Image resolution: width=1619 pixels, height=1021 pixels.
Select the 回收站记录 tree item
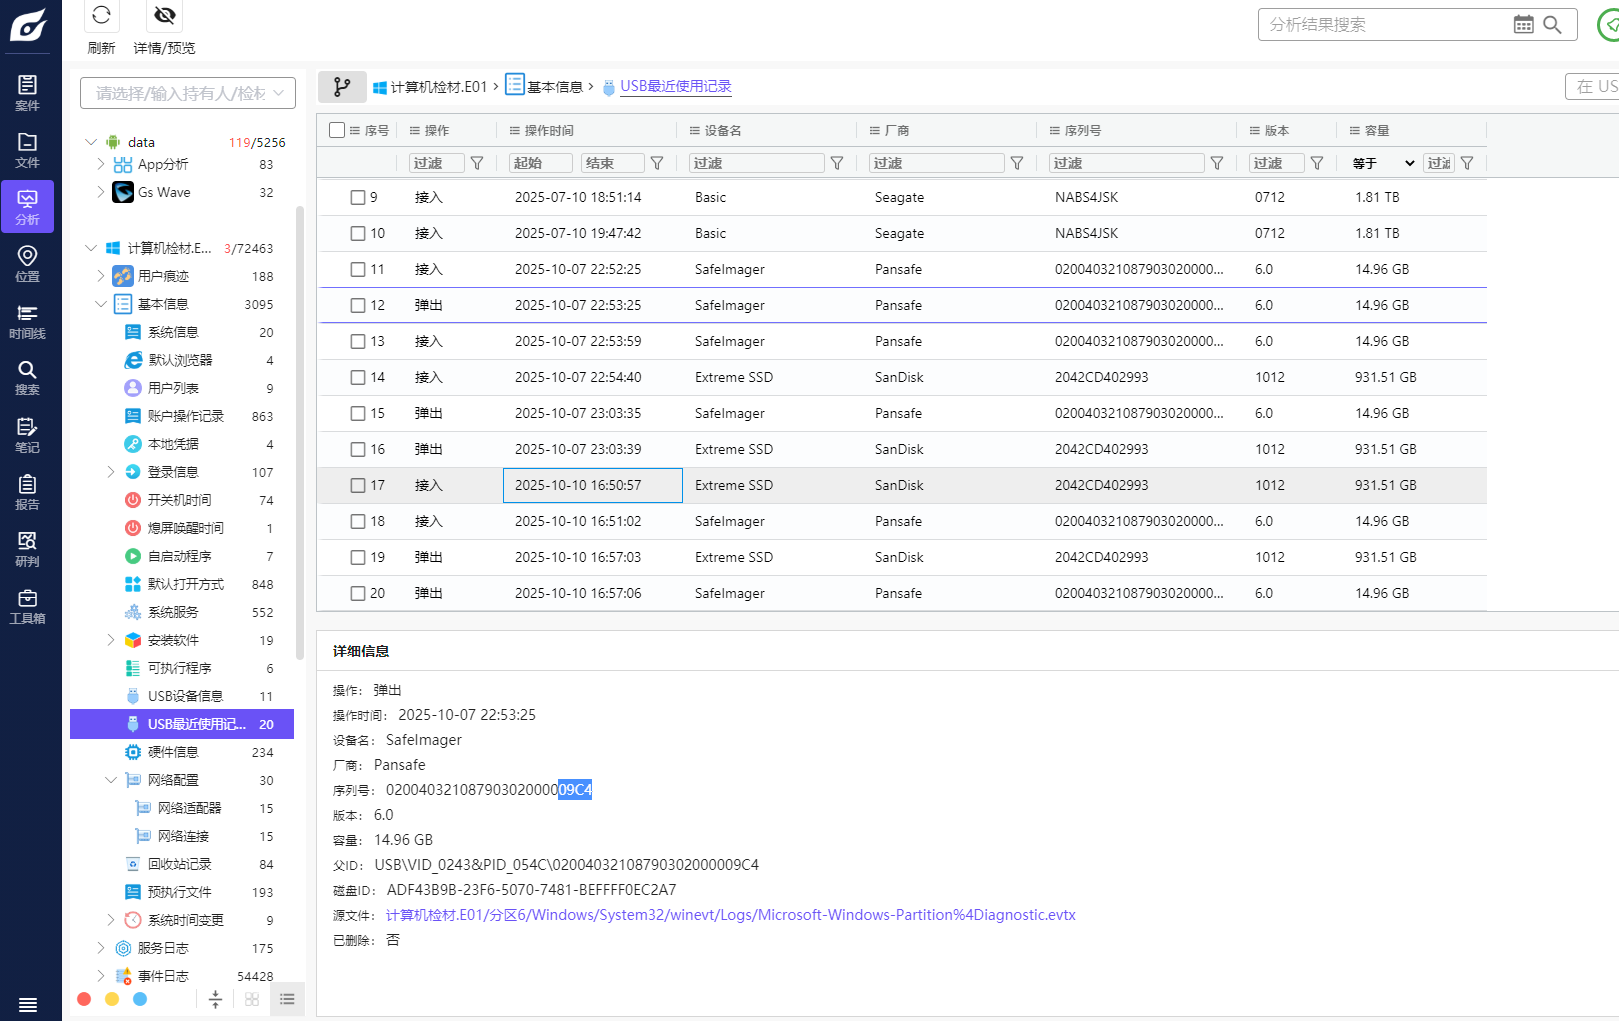point(180,864)
